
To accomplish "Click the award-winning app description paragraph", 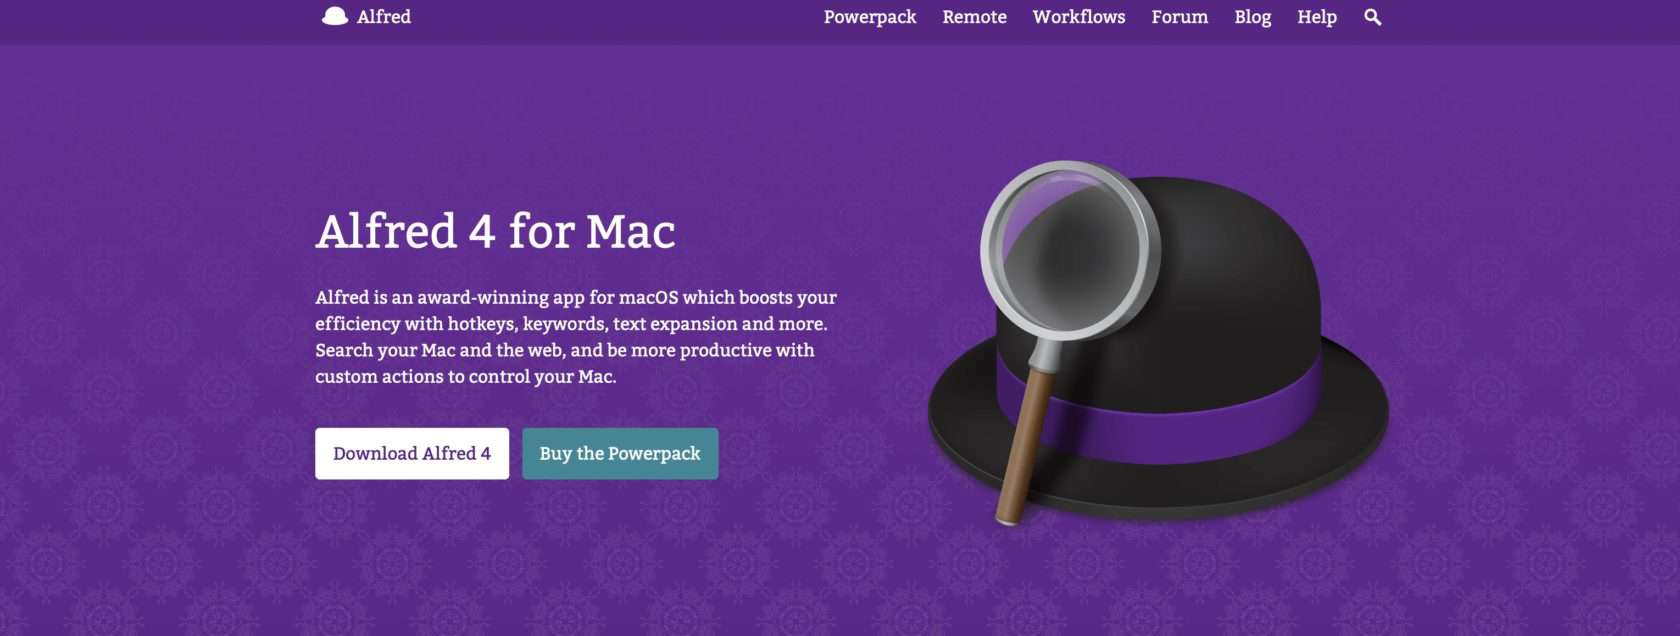I will point(576,337).
